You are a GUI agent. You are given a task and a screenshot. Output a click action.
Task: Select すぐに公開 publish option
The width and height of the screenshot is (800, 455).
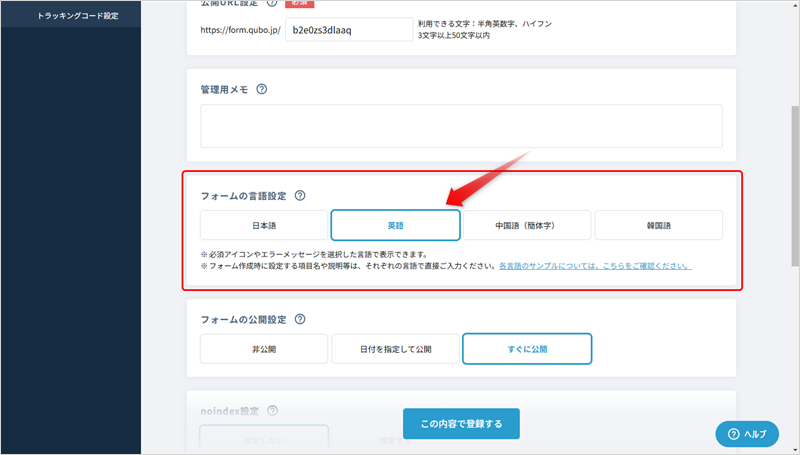point(526,349)
